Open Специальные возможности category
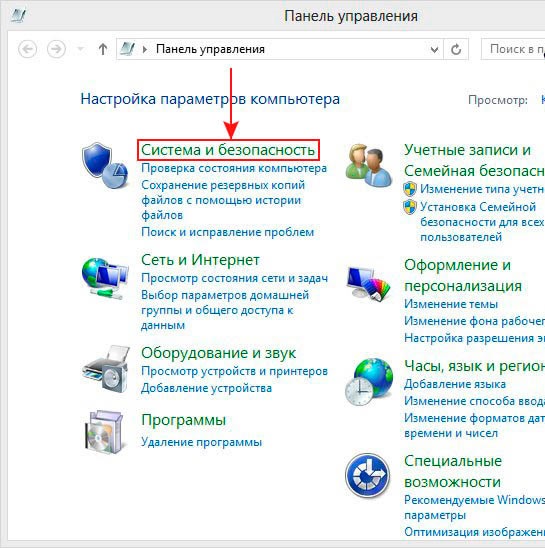This screenshot has height=548, width=545. 453,471
